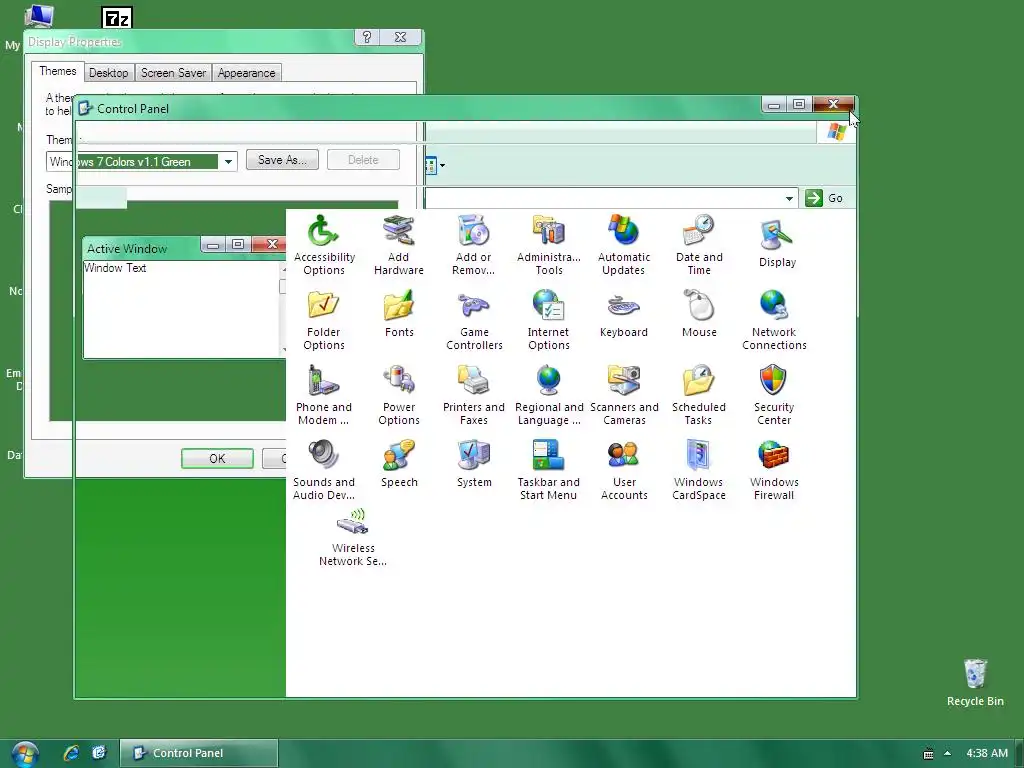Screen dimensions: 1024x768
Task: Click the Go button in address bar
Action: tap(825, 198)
